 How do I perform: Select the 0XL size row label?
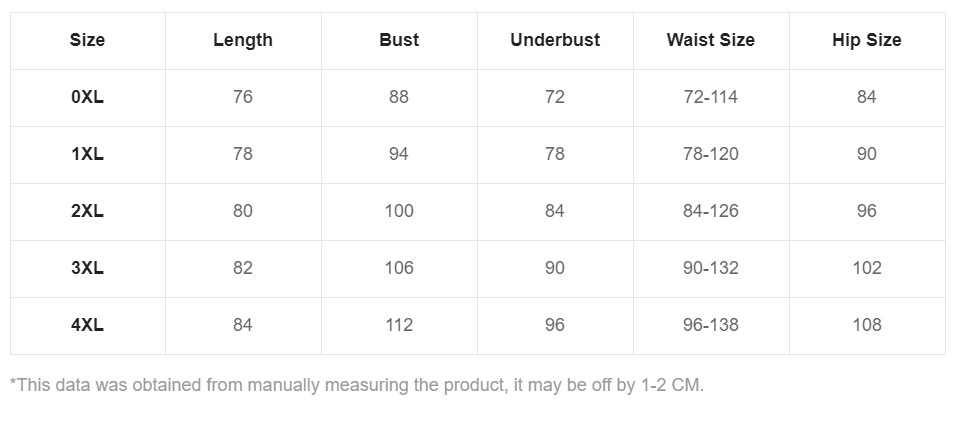pyautogui.click(x=87, y=97)
